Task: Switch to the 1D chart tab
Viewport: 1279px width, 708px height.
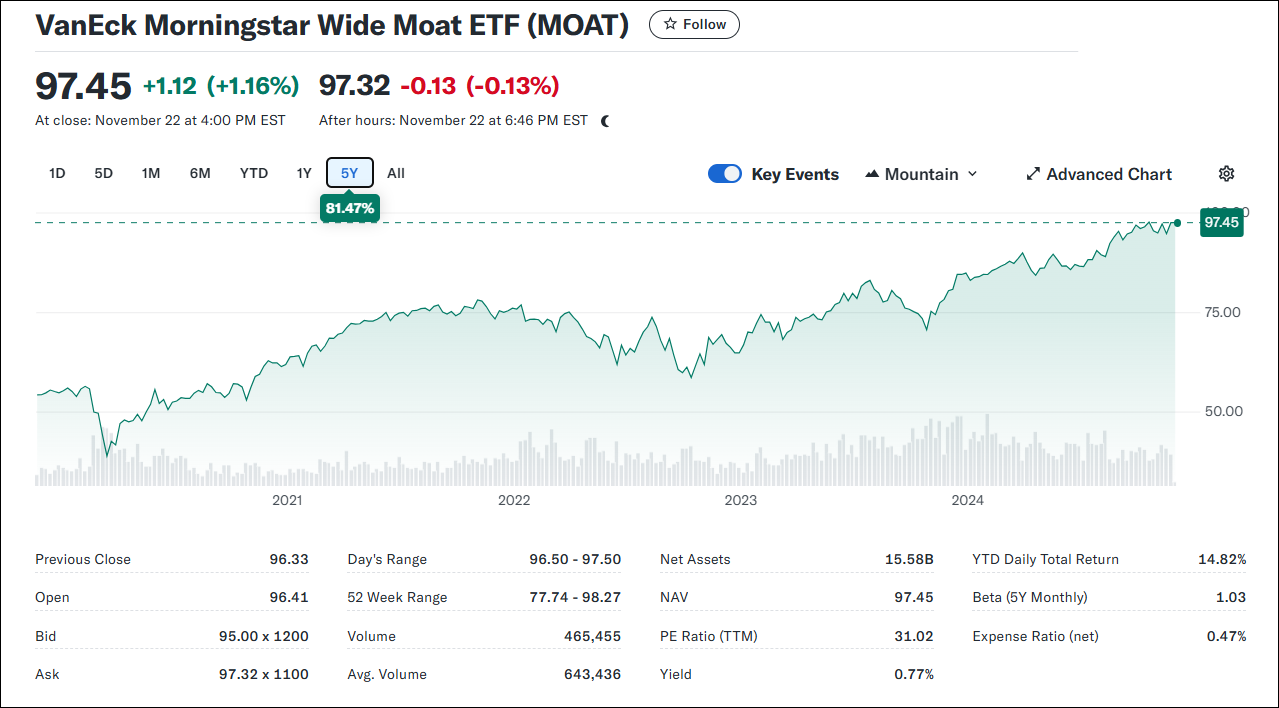Action: point(56,172)
